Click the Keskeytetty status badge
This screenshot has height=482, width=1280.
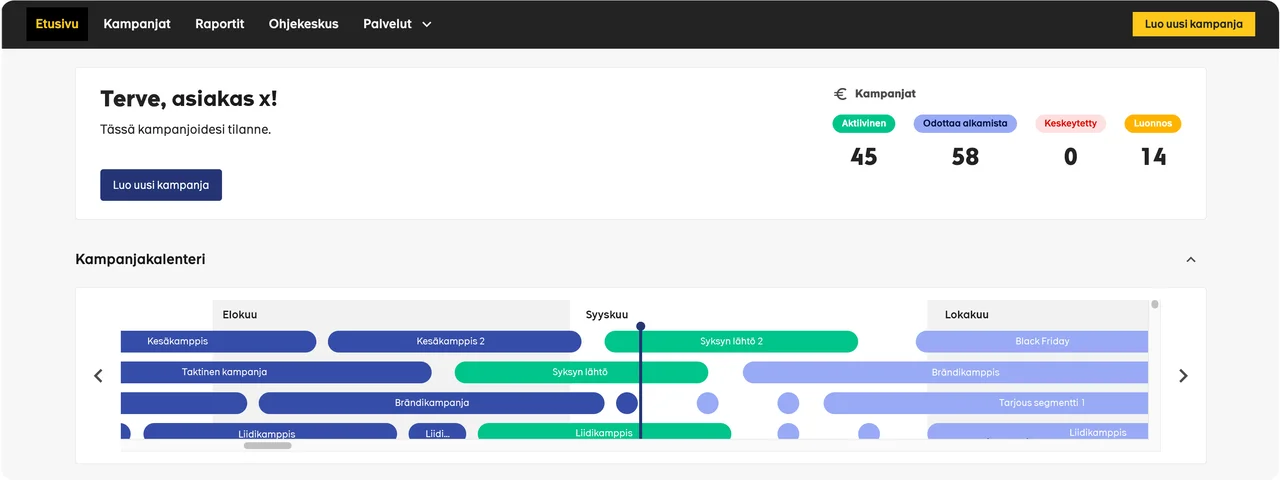click(x=1070, y=124)
